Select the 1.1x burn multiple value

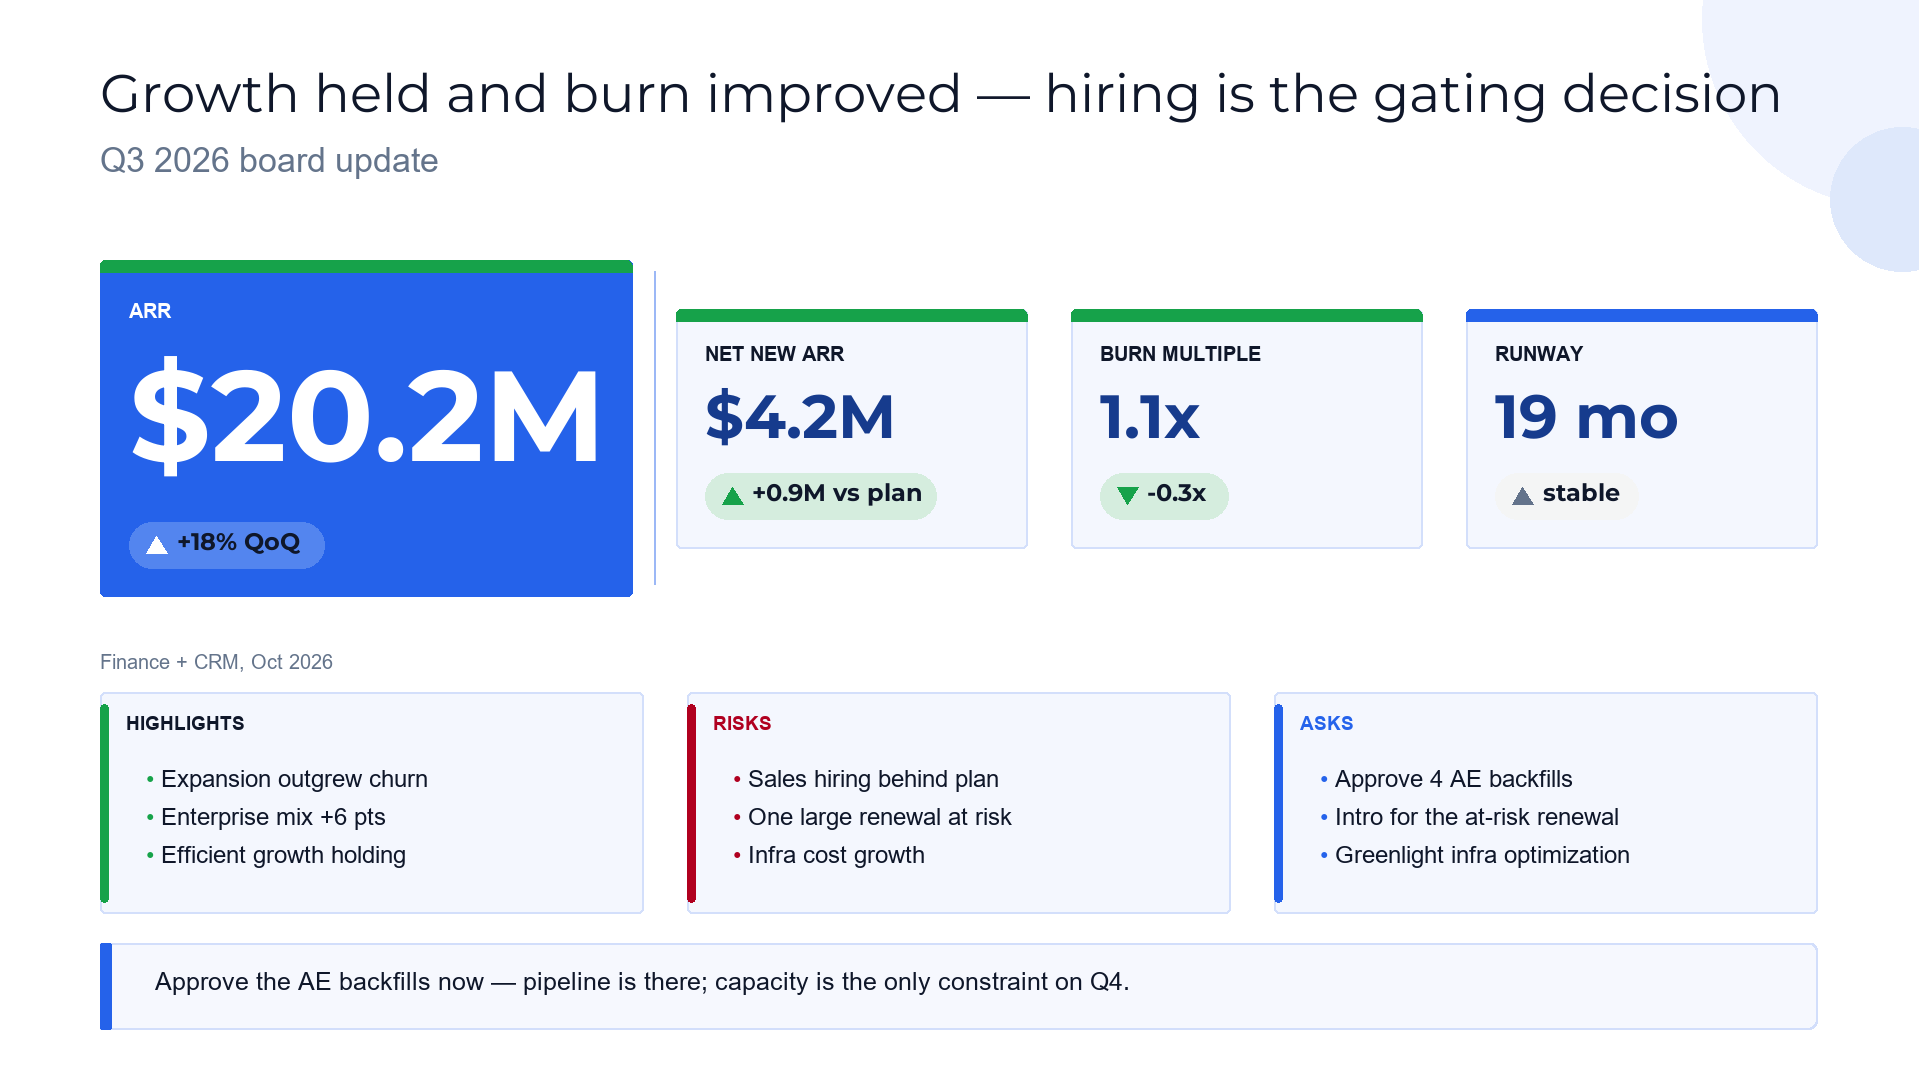[x=1149, y=417]
